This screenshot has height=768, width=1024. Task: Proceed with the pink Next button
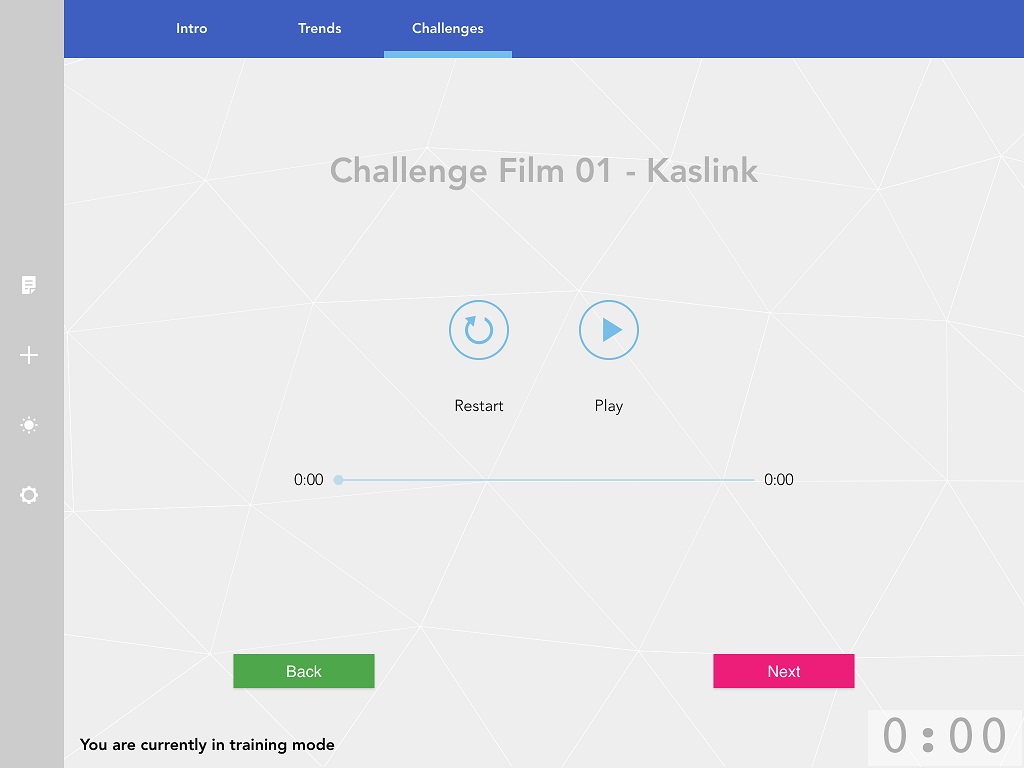[x=784, y=671]
